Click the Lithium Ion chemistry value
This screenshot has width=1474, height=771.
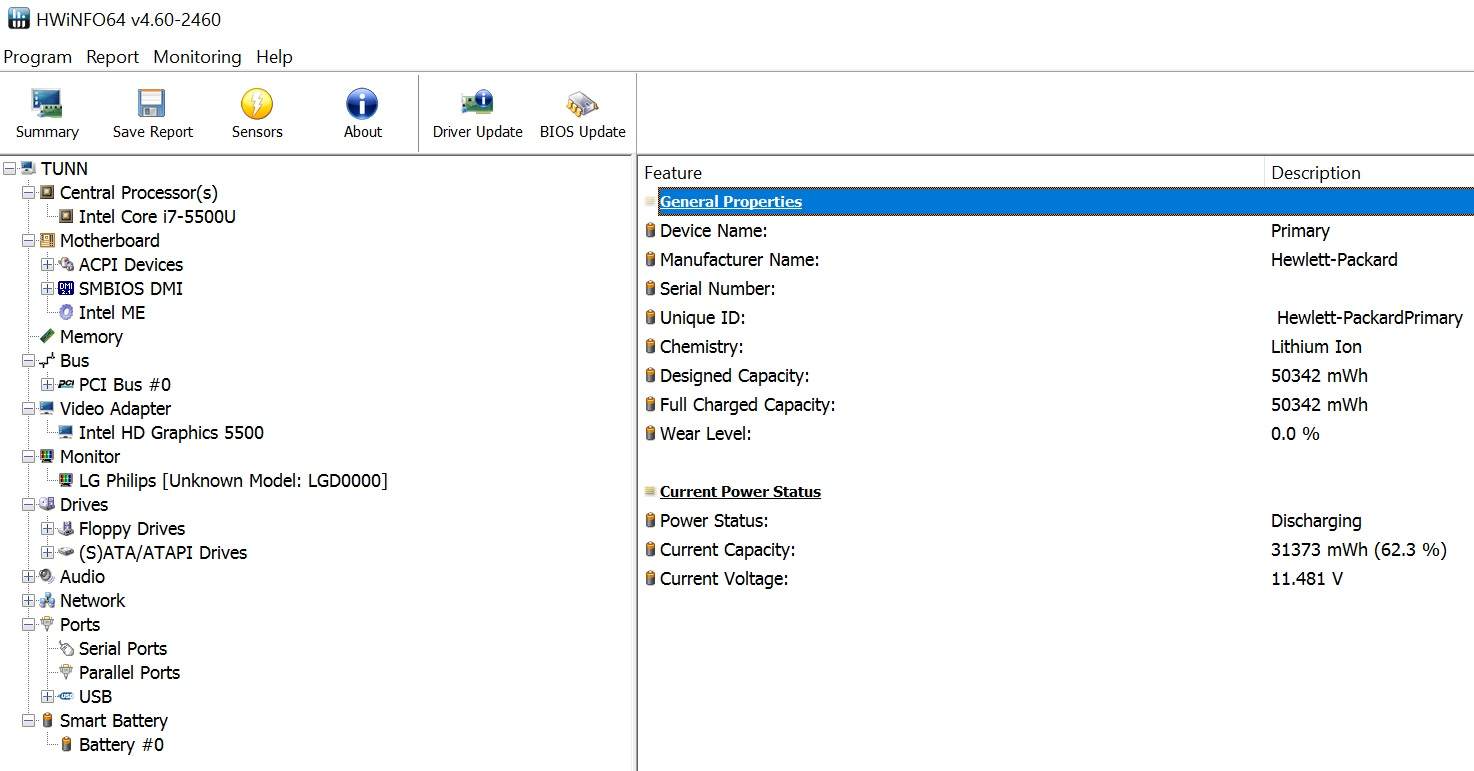point(1316,347)
